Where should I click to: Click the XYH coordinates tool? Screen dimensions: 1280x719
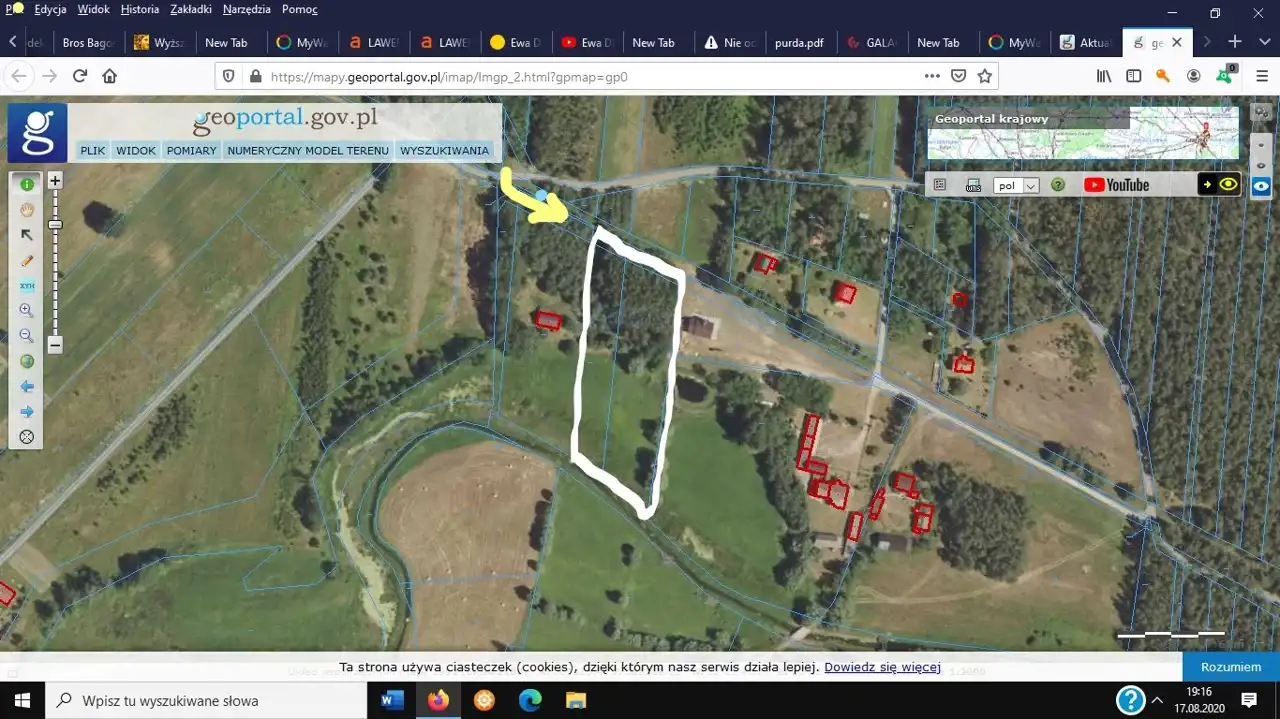pyautogui.click(x=27, y=285)
